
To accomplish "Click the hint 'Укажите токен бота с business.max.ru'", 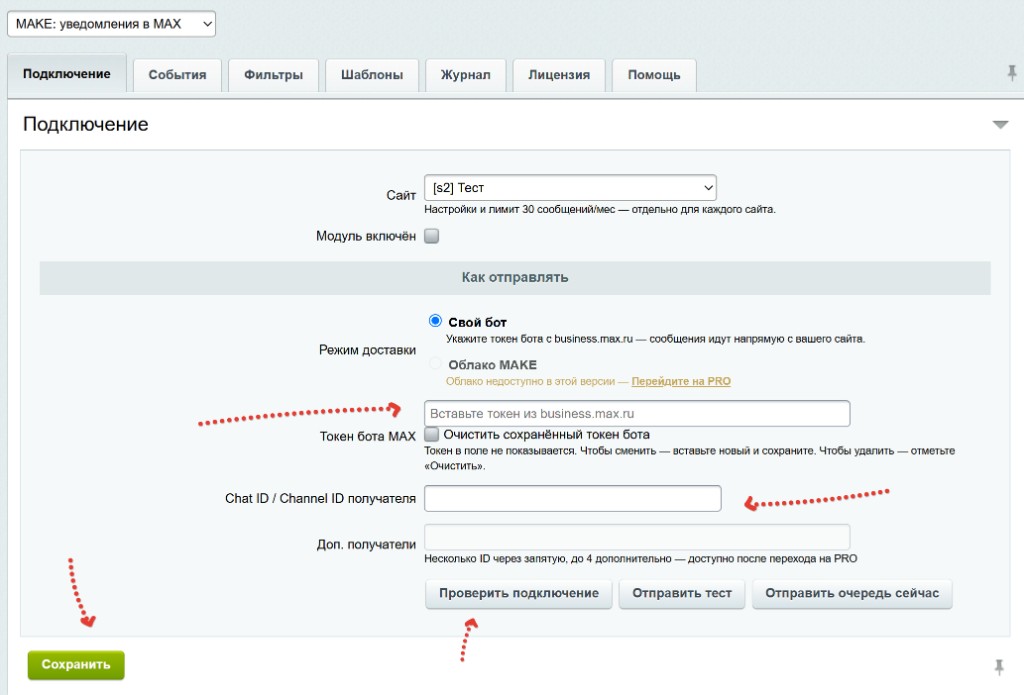I will (x=655, y=339).
